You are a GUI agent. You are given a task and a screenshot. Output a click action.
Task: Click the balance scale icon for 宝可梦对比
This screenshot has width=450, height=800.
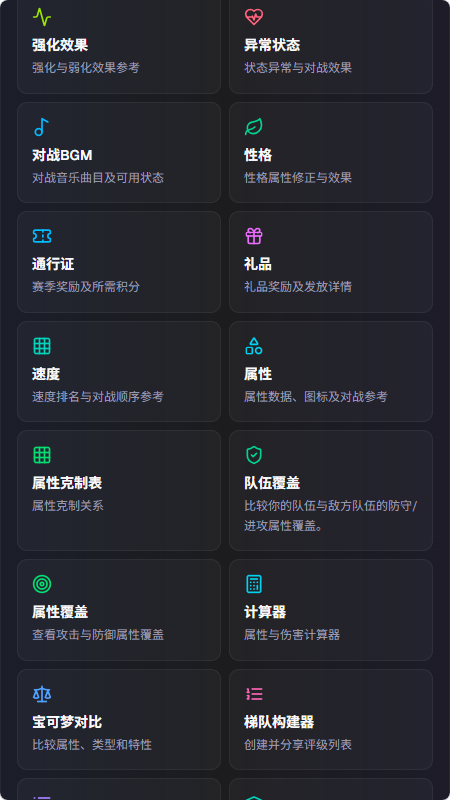(42, 694)
